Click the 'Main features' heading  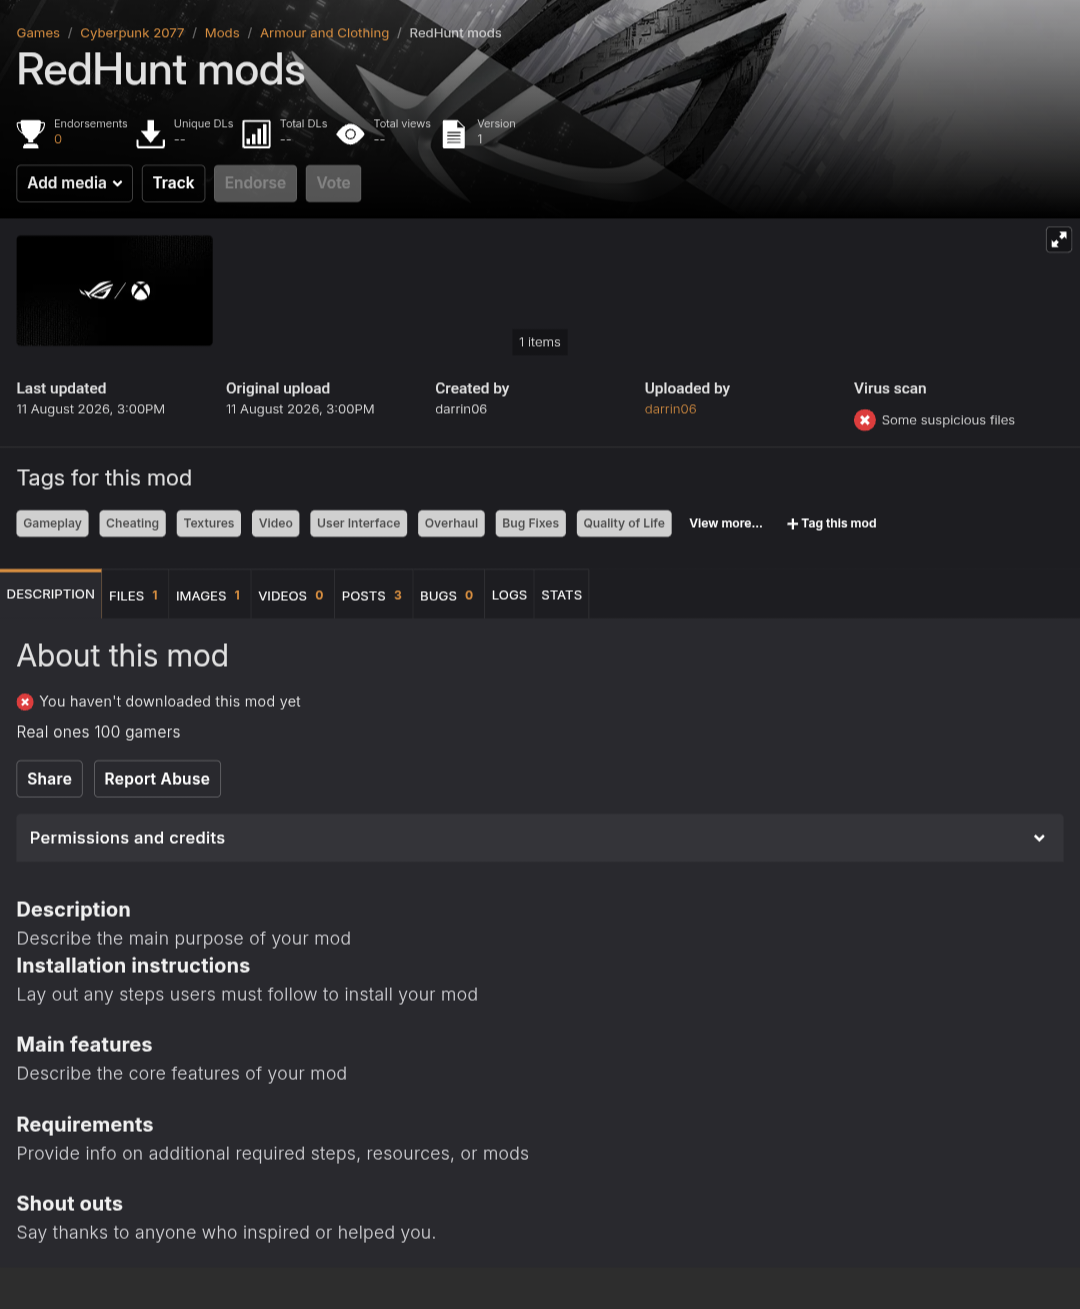point(85,1045)
